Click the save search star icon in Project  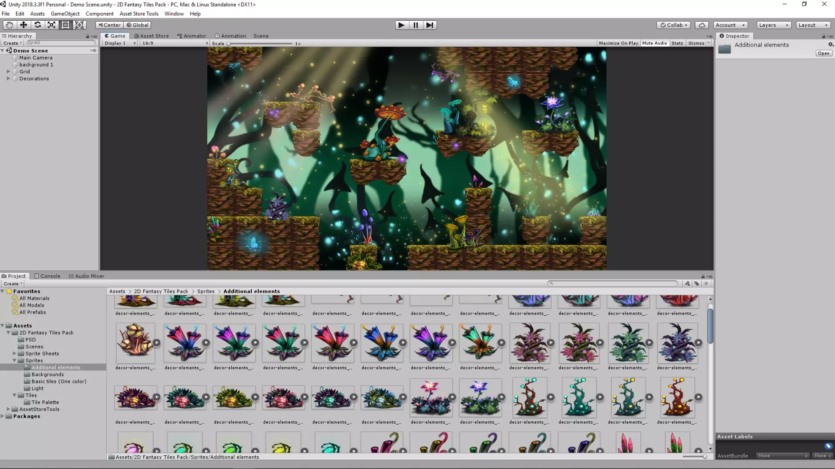point(706,284)
